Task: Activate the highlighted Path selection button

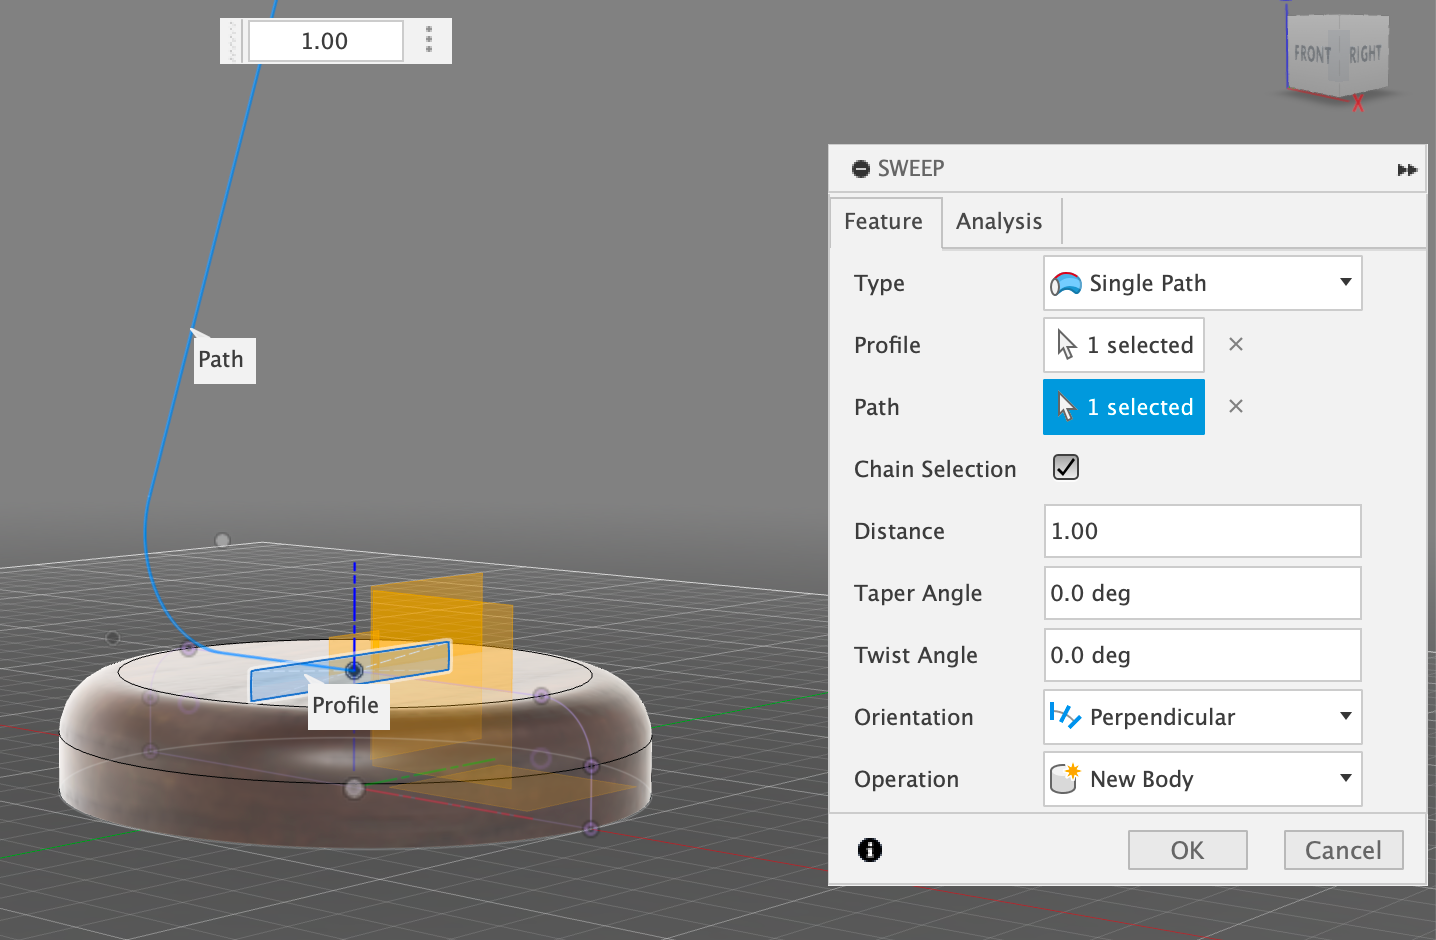Action: point(1123,407)
